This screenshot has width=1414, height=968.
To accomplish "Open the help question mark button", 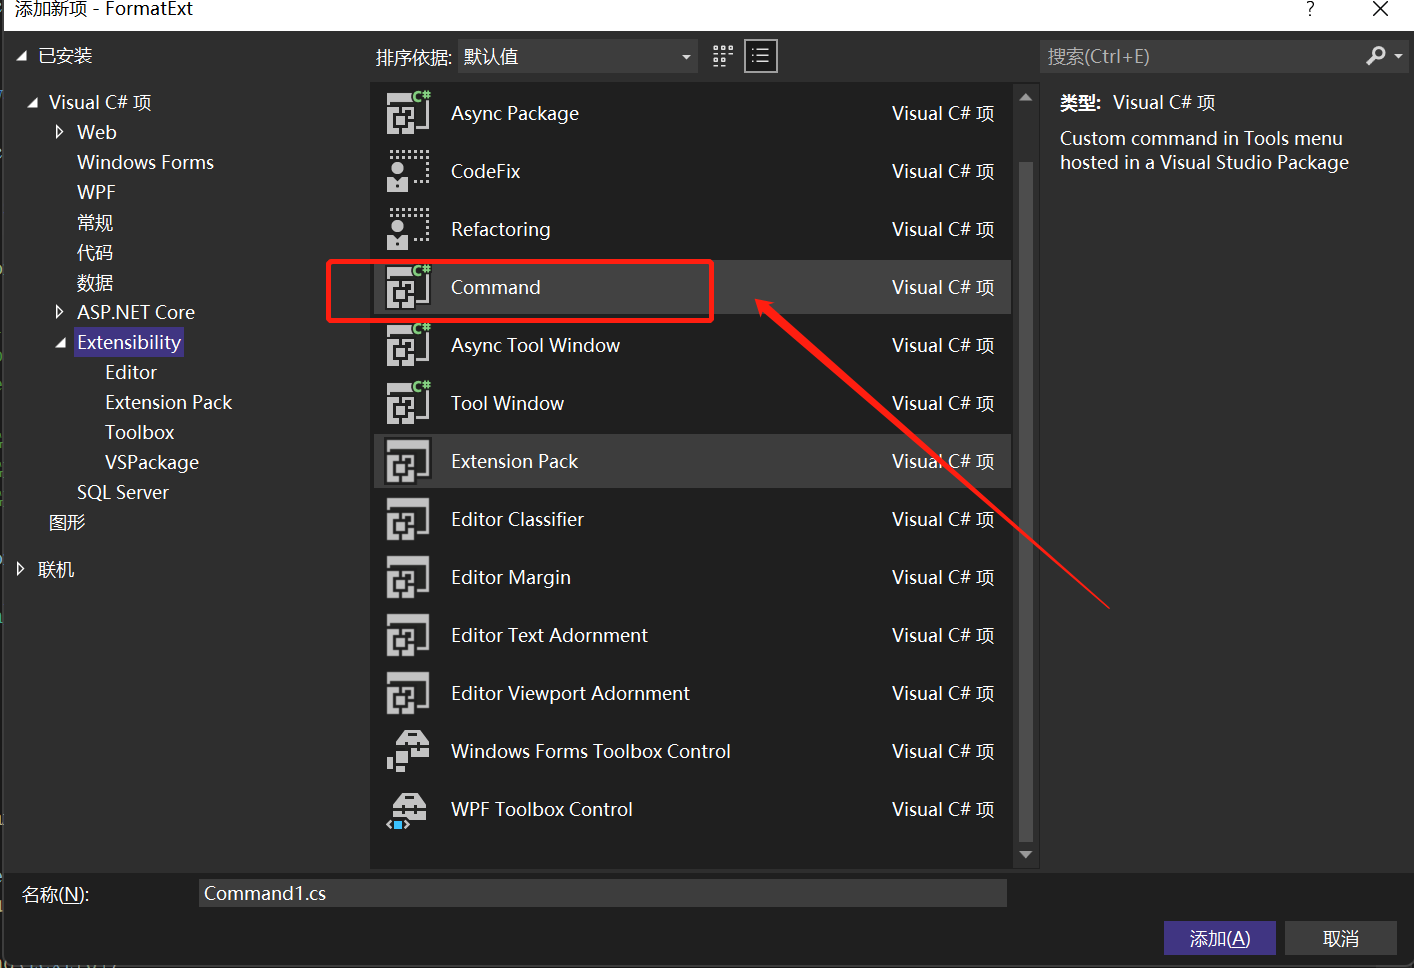I will tap(1310, 9).
